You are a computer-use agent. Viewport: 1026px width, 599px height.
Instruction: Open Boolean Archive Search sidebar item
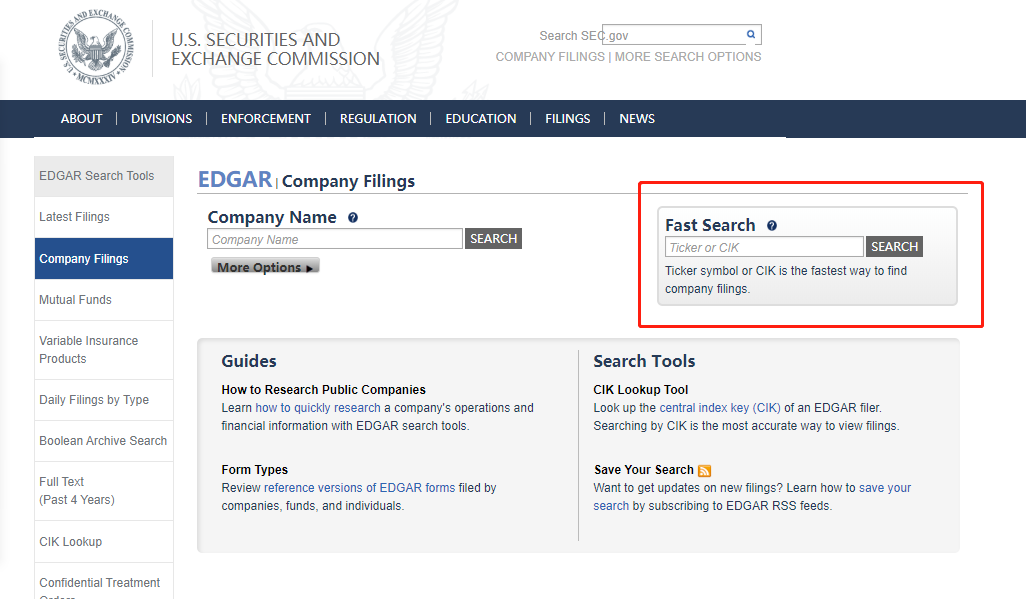point(104,441)
